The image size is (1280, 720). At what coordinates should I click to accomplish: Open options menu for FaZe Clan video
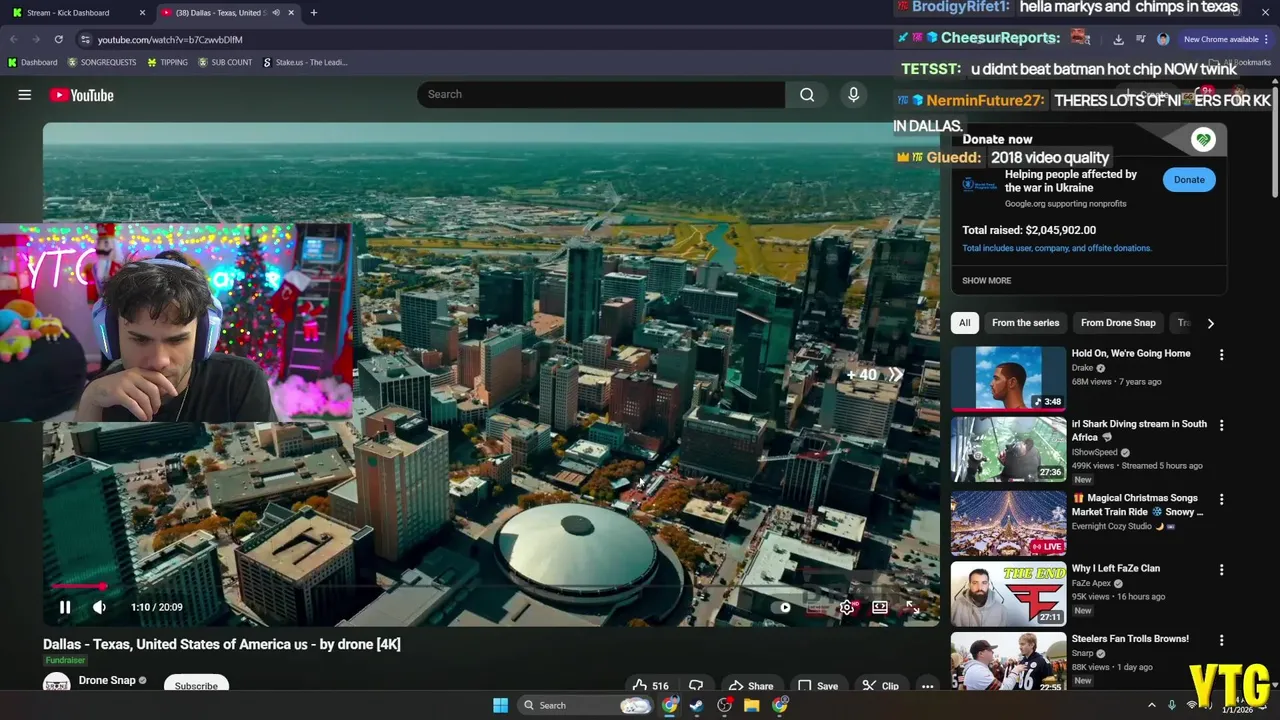pyautogui.click(x=1221, y=570)
